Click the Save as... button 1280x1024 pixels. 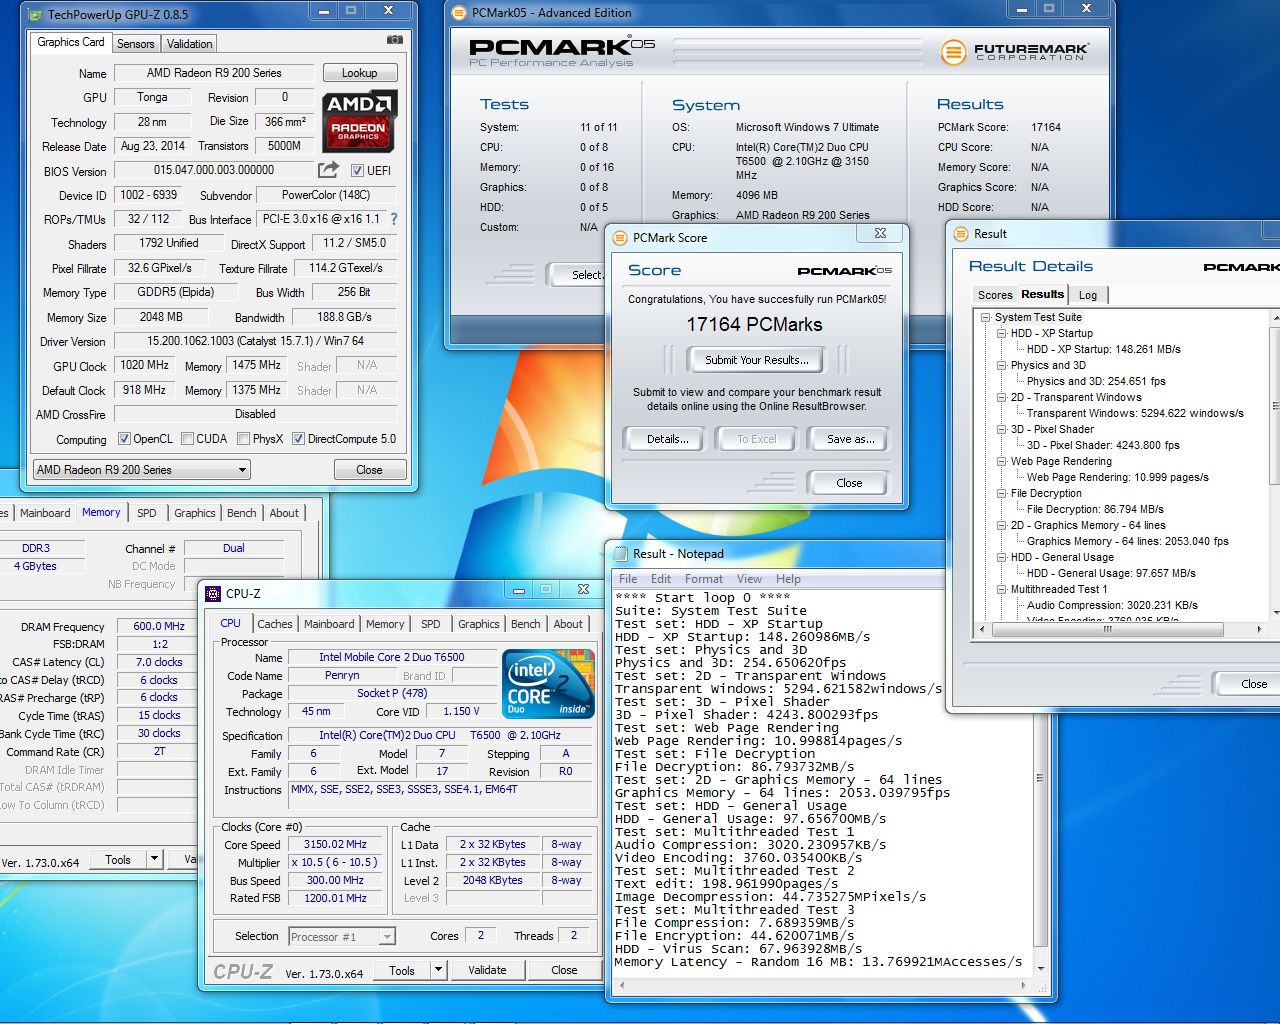click(x=851, y=439)
